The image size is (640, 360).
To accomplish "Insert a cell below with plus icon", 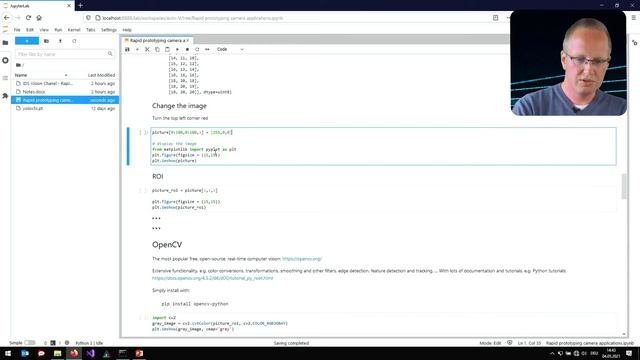I will [x=137, y=49].
